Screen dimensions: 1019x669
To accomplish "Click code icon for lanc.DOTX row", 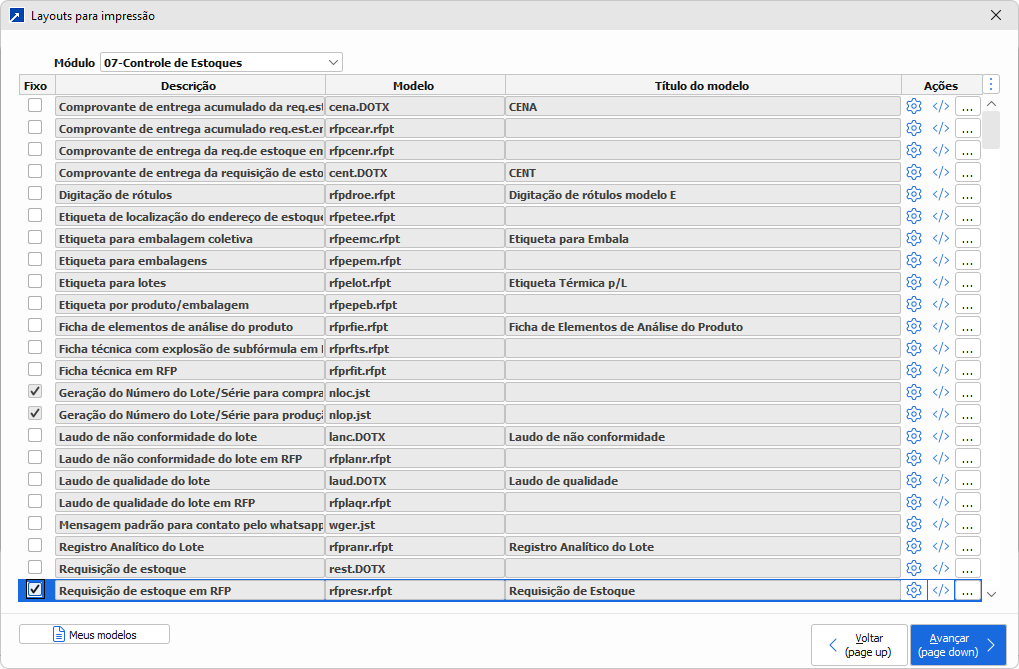I will [x=940, y=436].
